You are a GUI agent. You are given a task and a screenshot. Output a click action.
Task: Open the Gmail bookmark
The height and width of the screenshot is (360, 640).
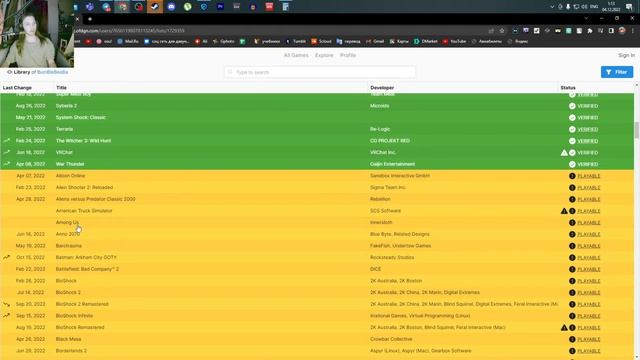[375, 41]
